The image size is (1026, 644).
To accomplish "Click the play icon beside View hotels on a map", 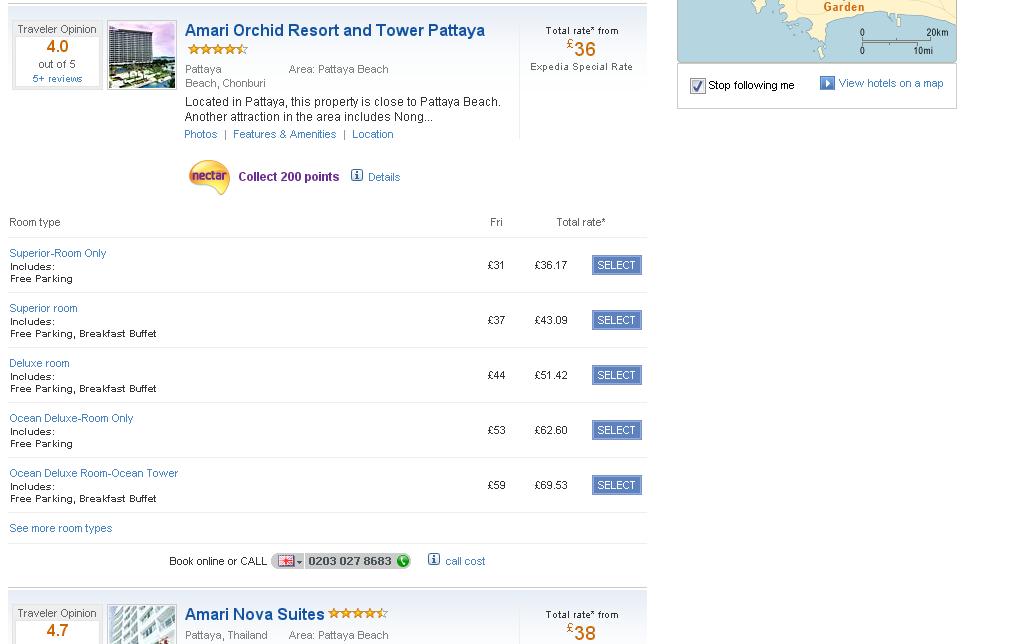I will coord(827,83).
